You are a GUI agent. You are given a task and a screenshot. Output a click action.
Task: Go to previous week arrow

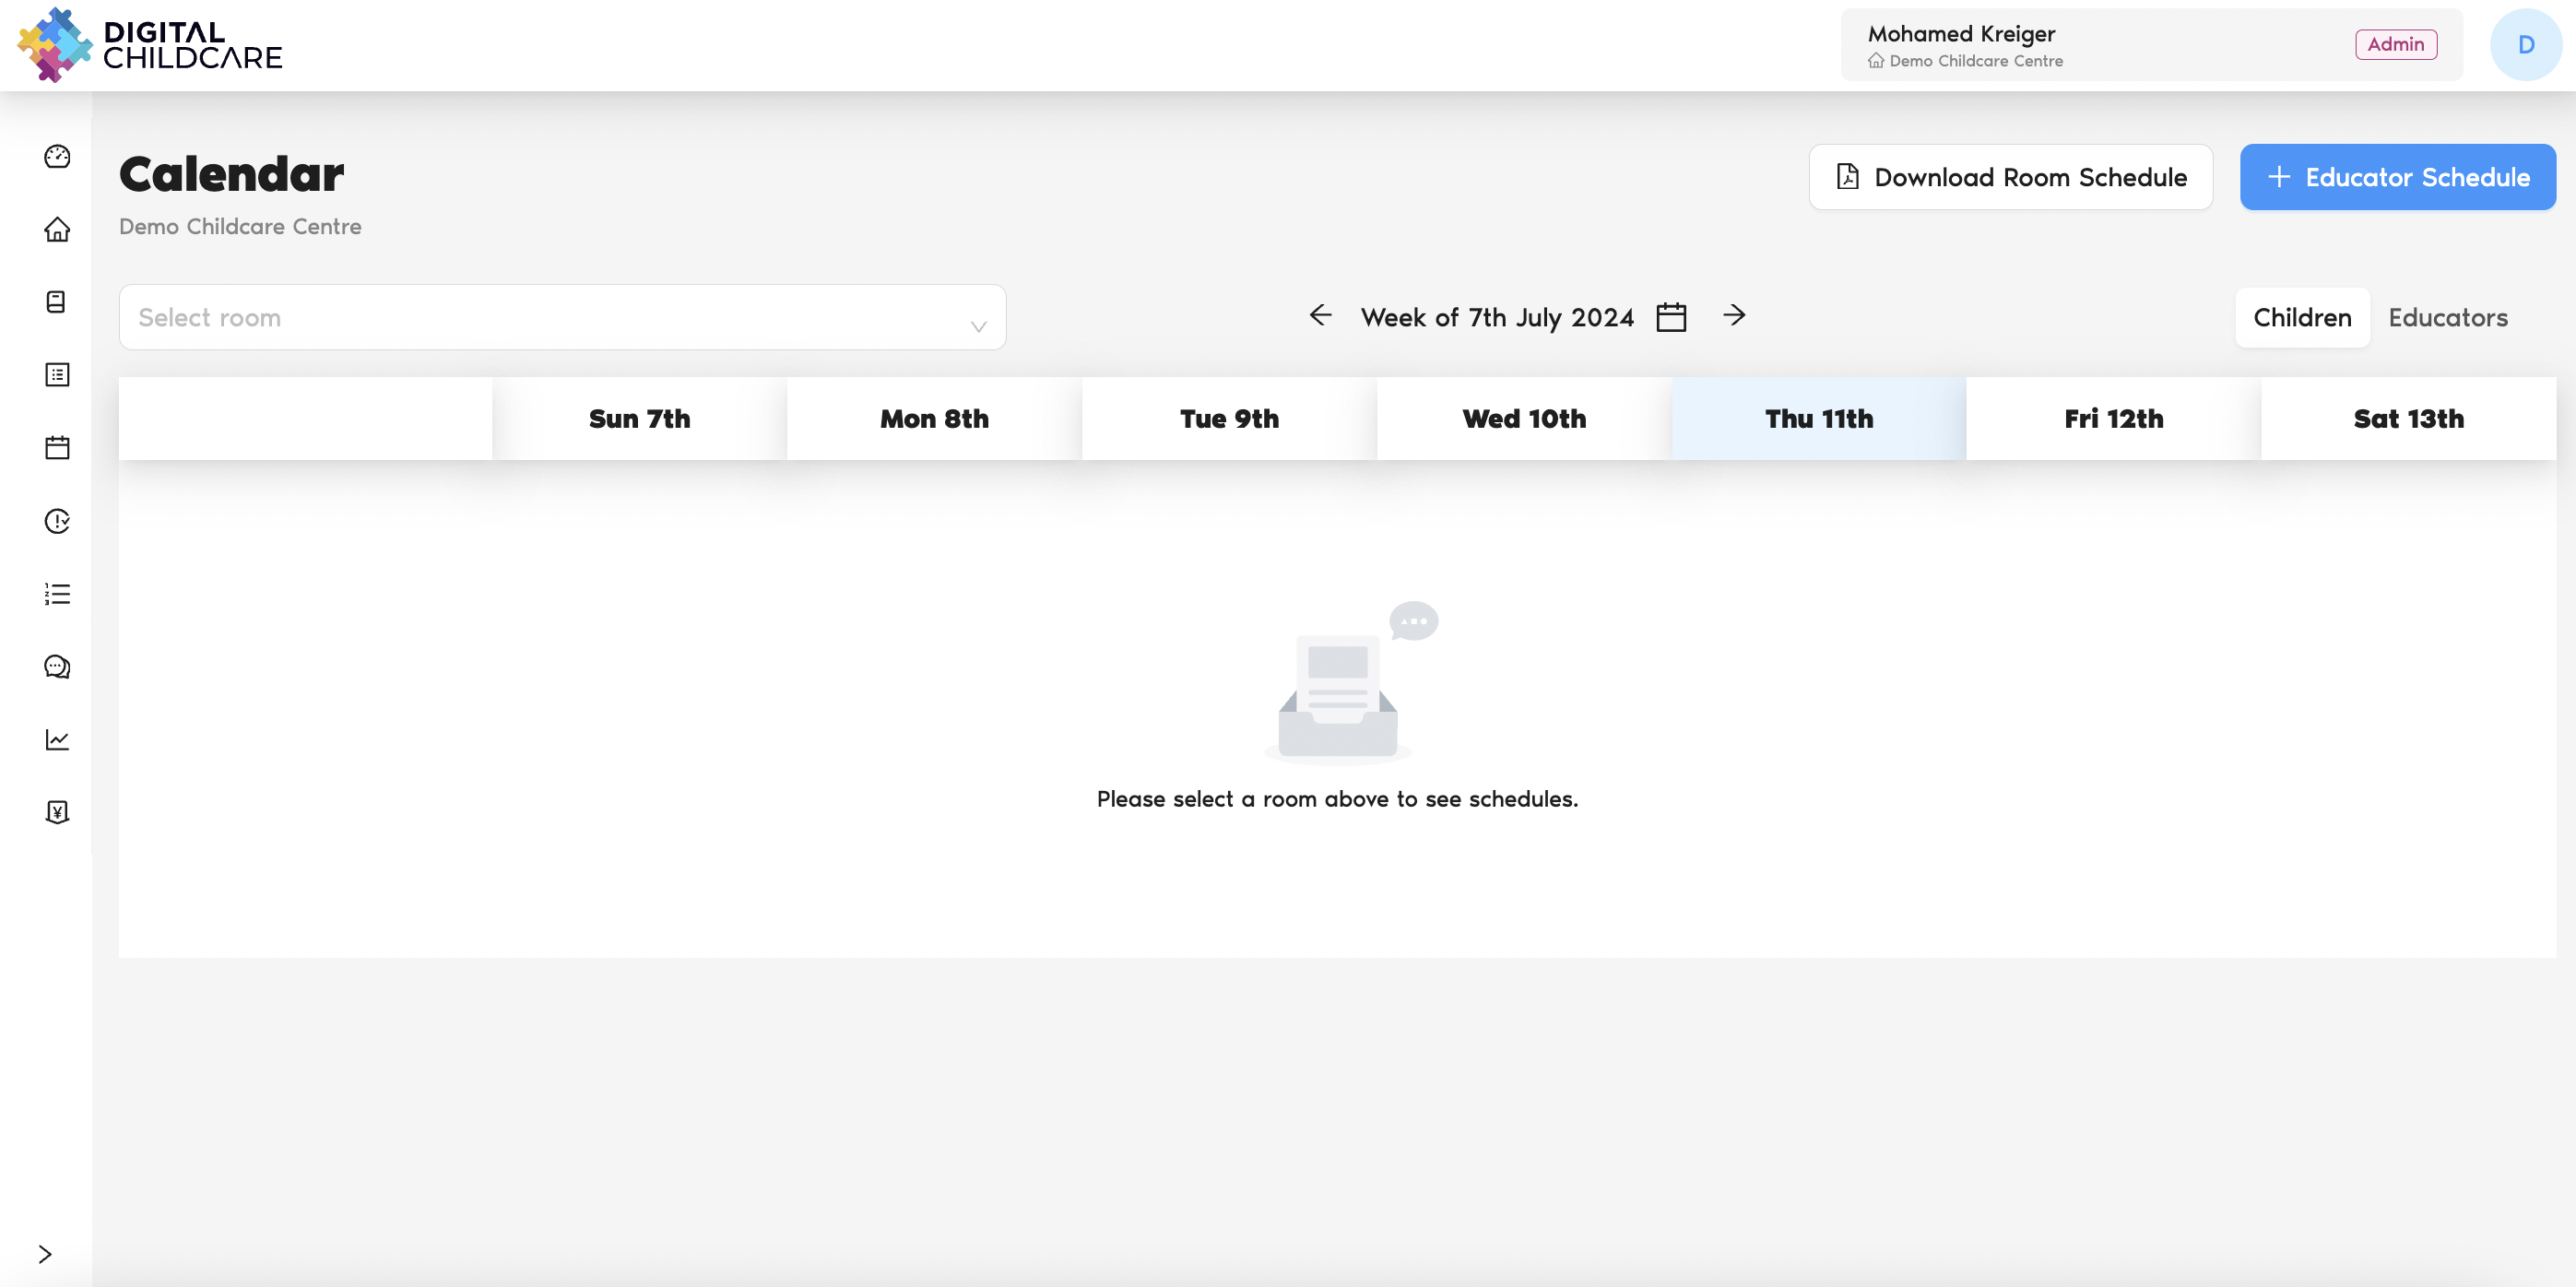(x=1320, y=315)
